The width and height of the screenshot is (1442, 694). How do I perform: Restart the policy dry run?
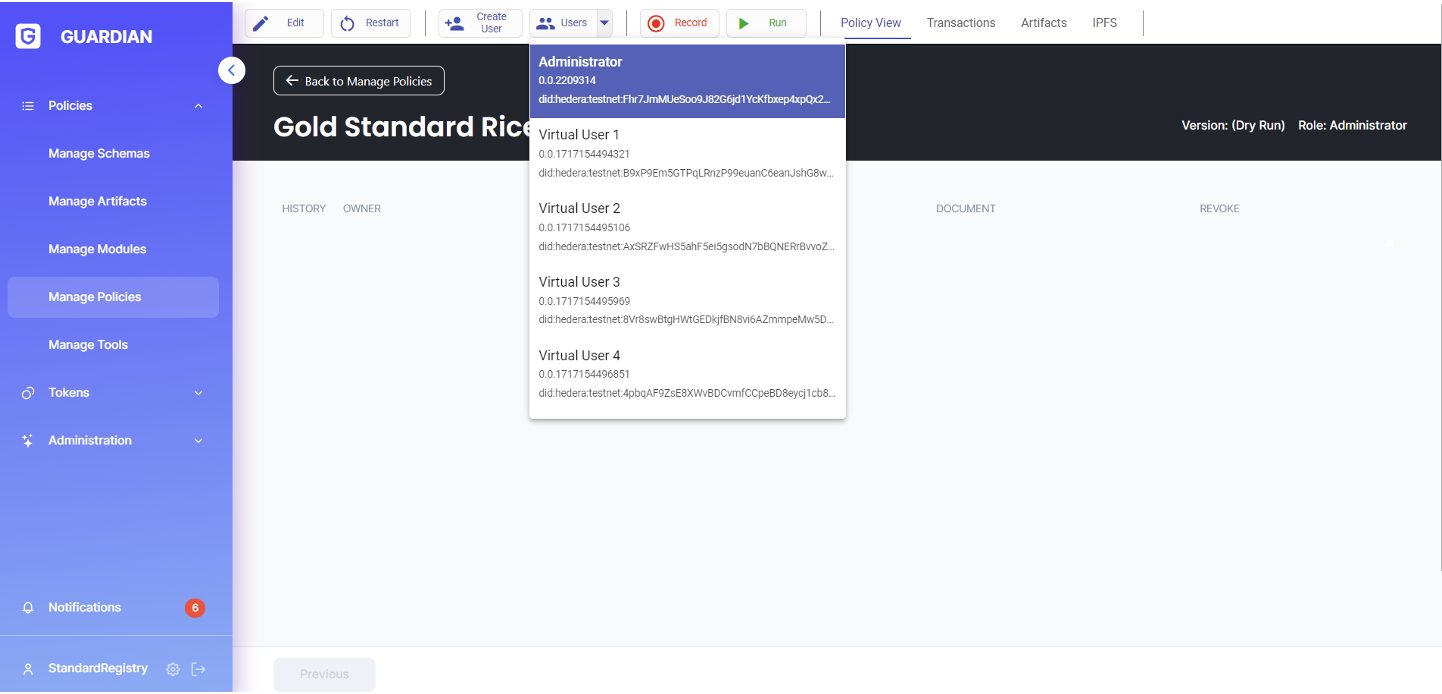coord(370,23)
